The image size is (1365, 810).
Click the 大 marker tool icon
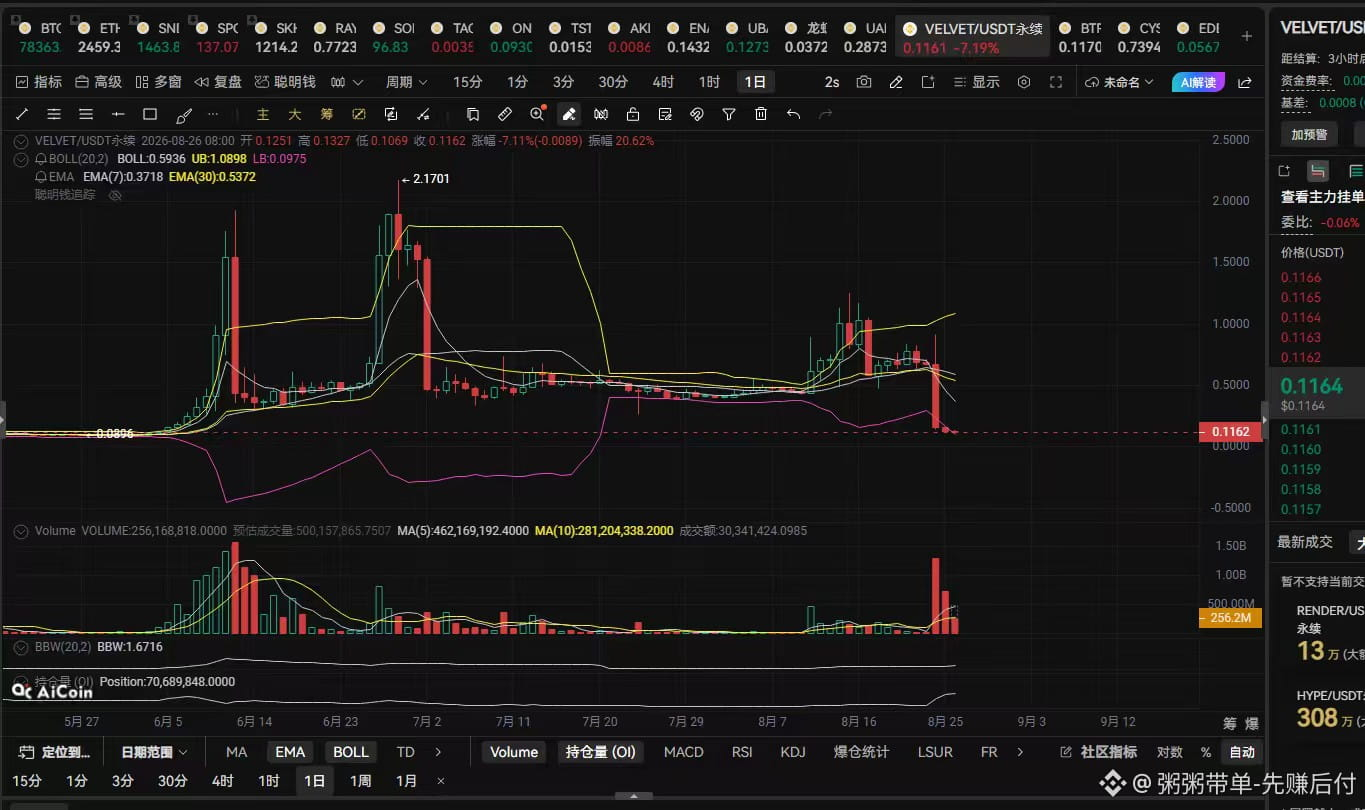click(x=295, y=114)
